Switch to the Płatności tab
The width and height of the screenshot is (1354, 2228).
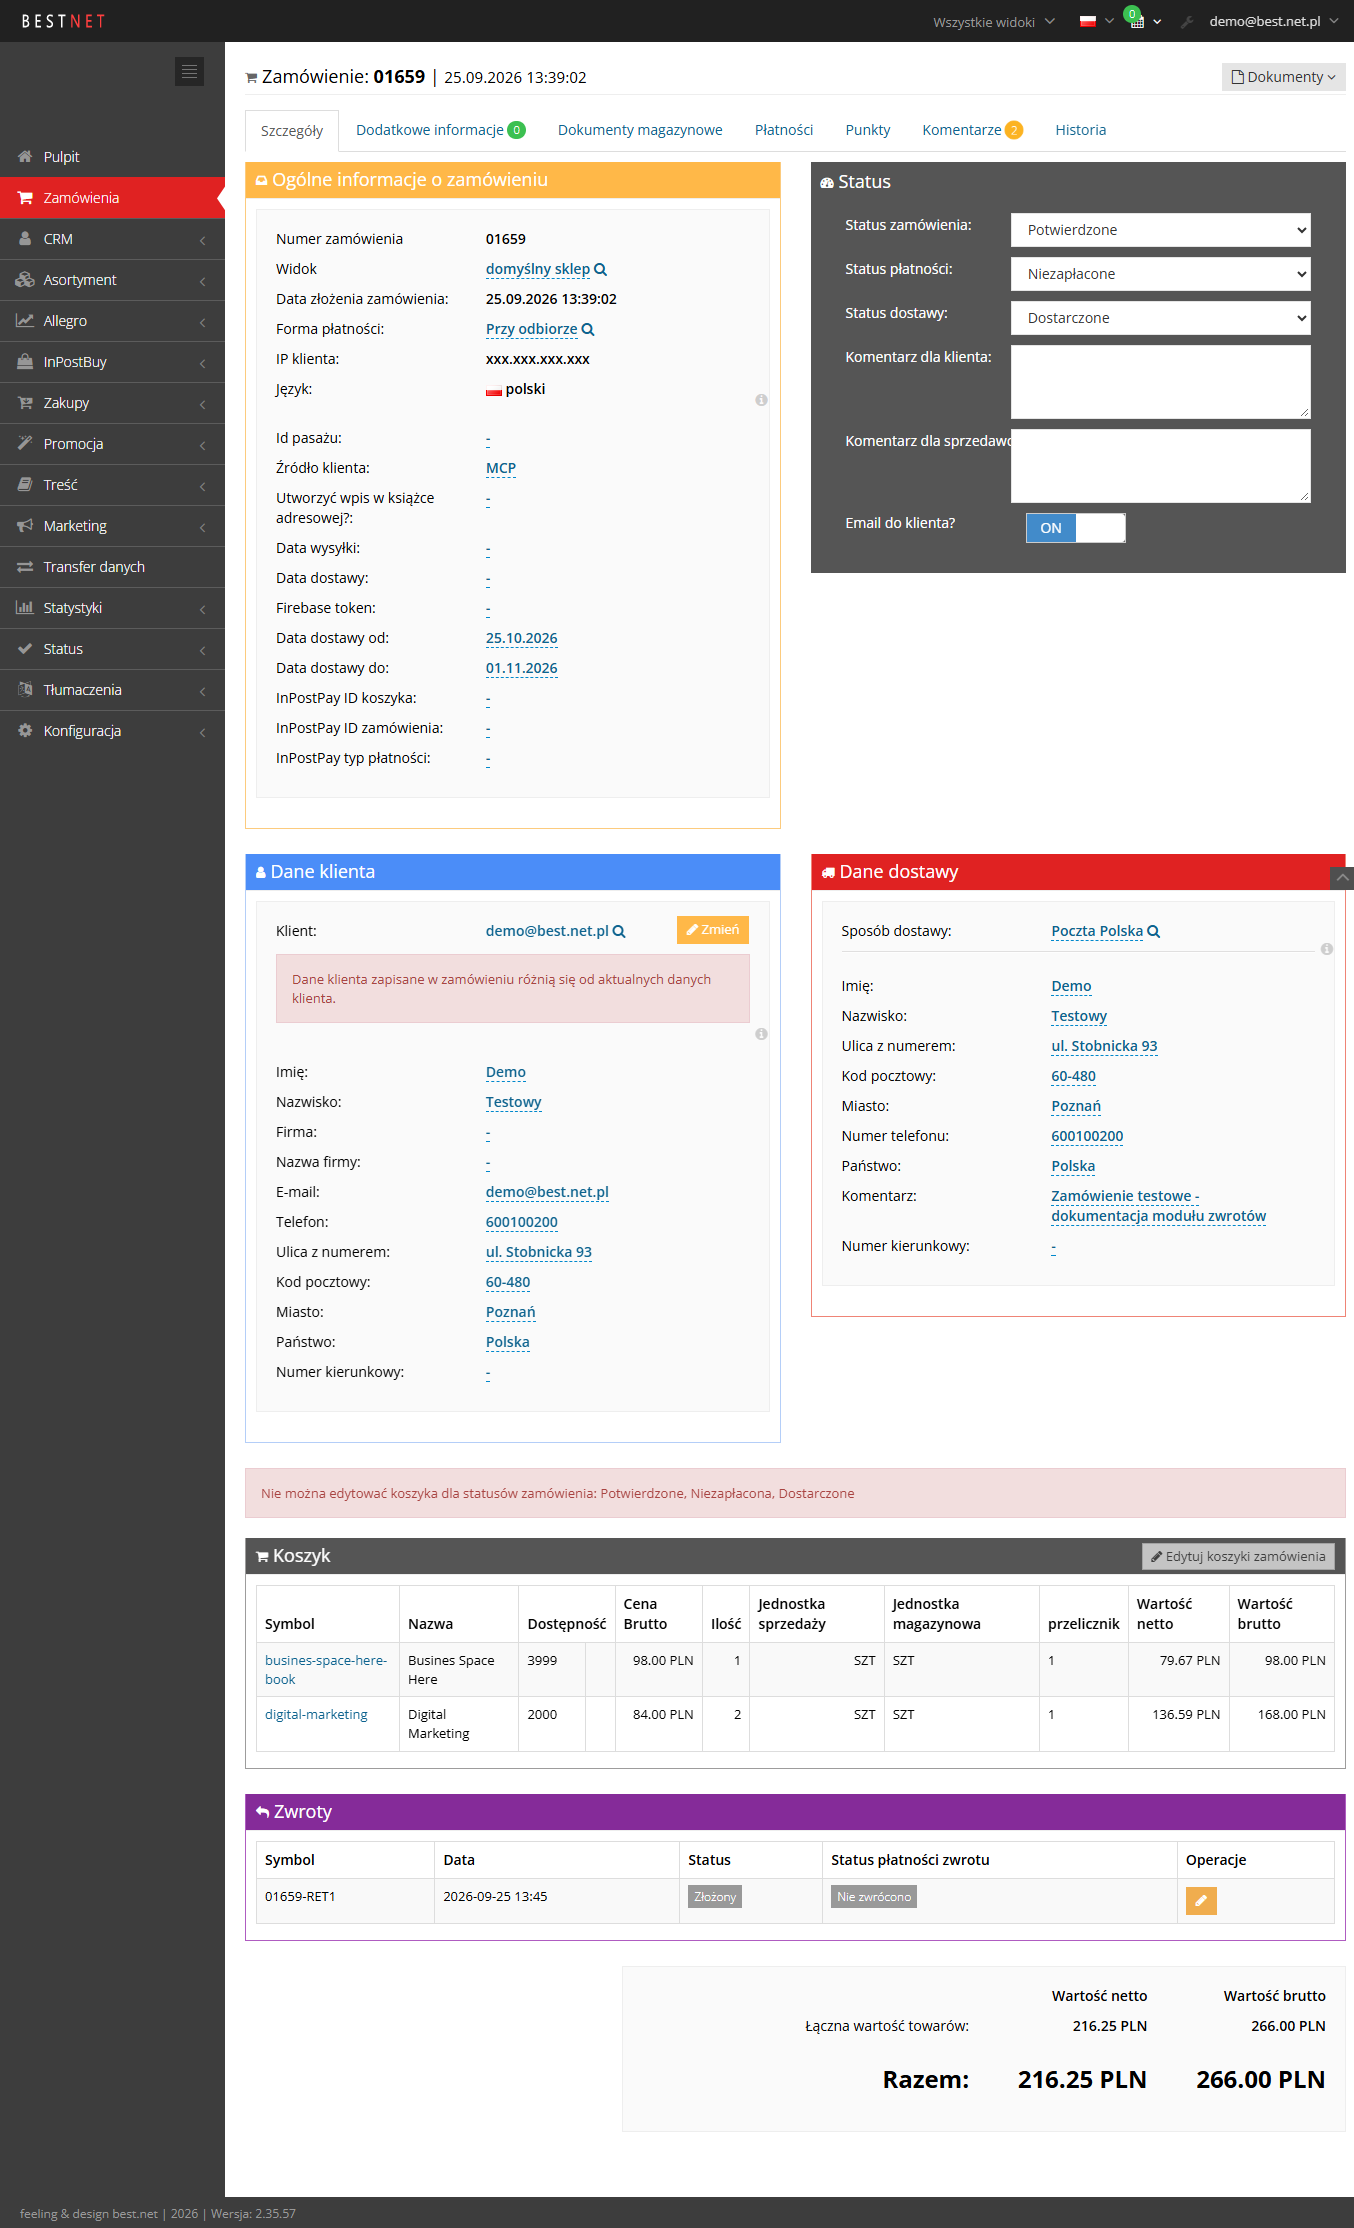coord(784,130)
